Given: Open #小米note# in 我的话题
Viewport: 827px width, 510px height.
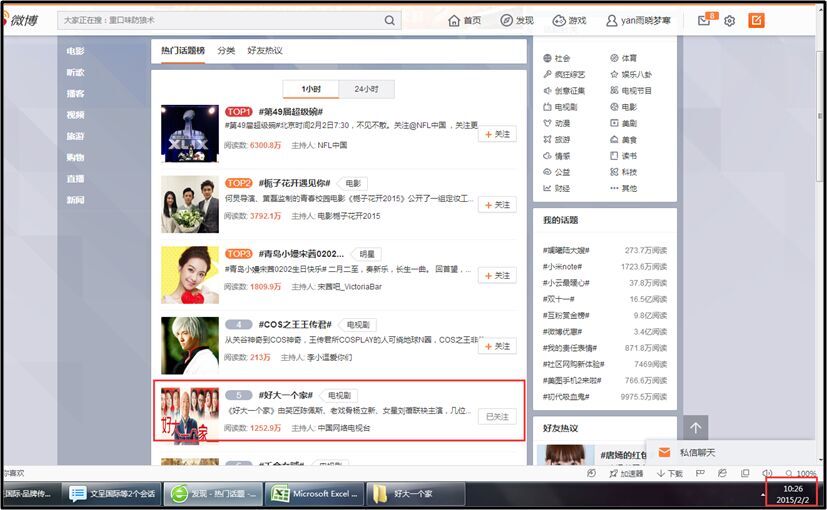Looking at the screenshot, I should tap(562, 267).
